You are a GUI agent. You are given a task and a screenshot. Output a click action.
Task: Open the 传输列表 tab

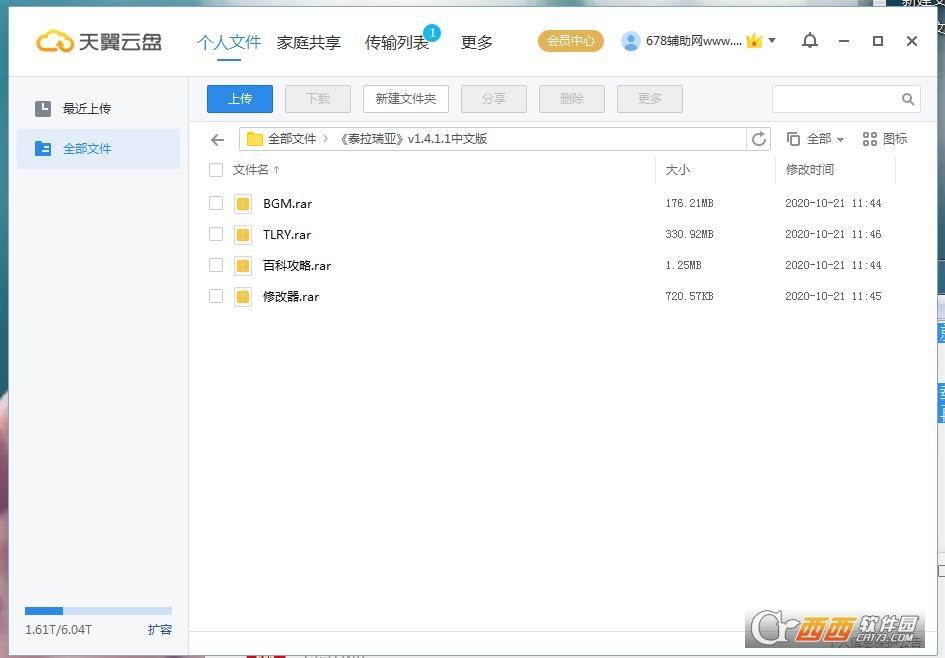pos(397,42)
